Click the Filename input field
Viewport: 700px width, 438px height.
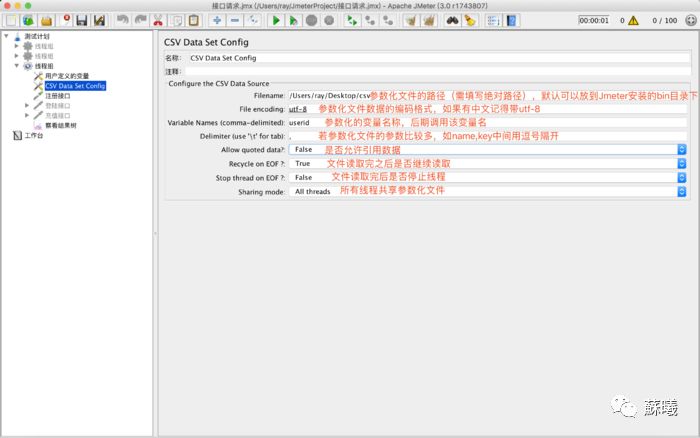coord(488,96)
